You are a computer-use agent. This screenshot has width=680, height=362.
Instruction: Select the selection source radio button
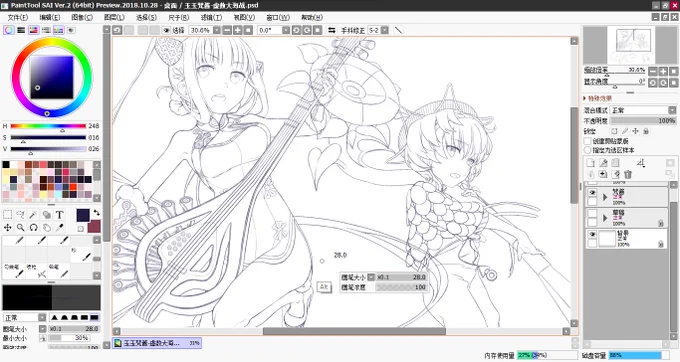click(588, 150)
